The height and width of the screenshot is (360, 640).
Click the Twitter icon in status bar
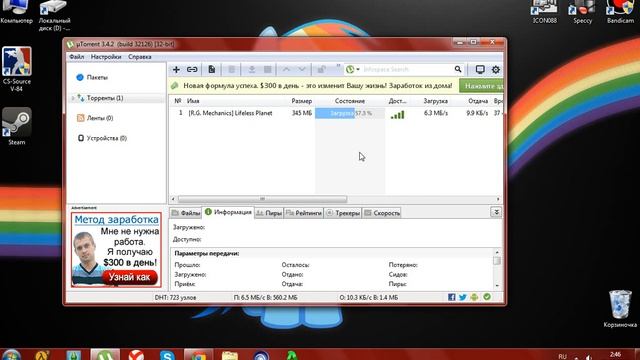[x=462, y=297]
